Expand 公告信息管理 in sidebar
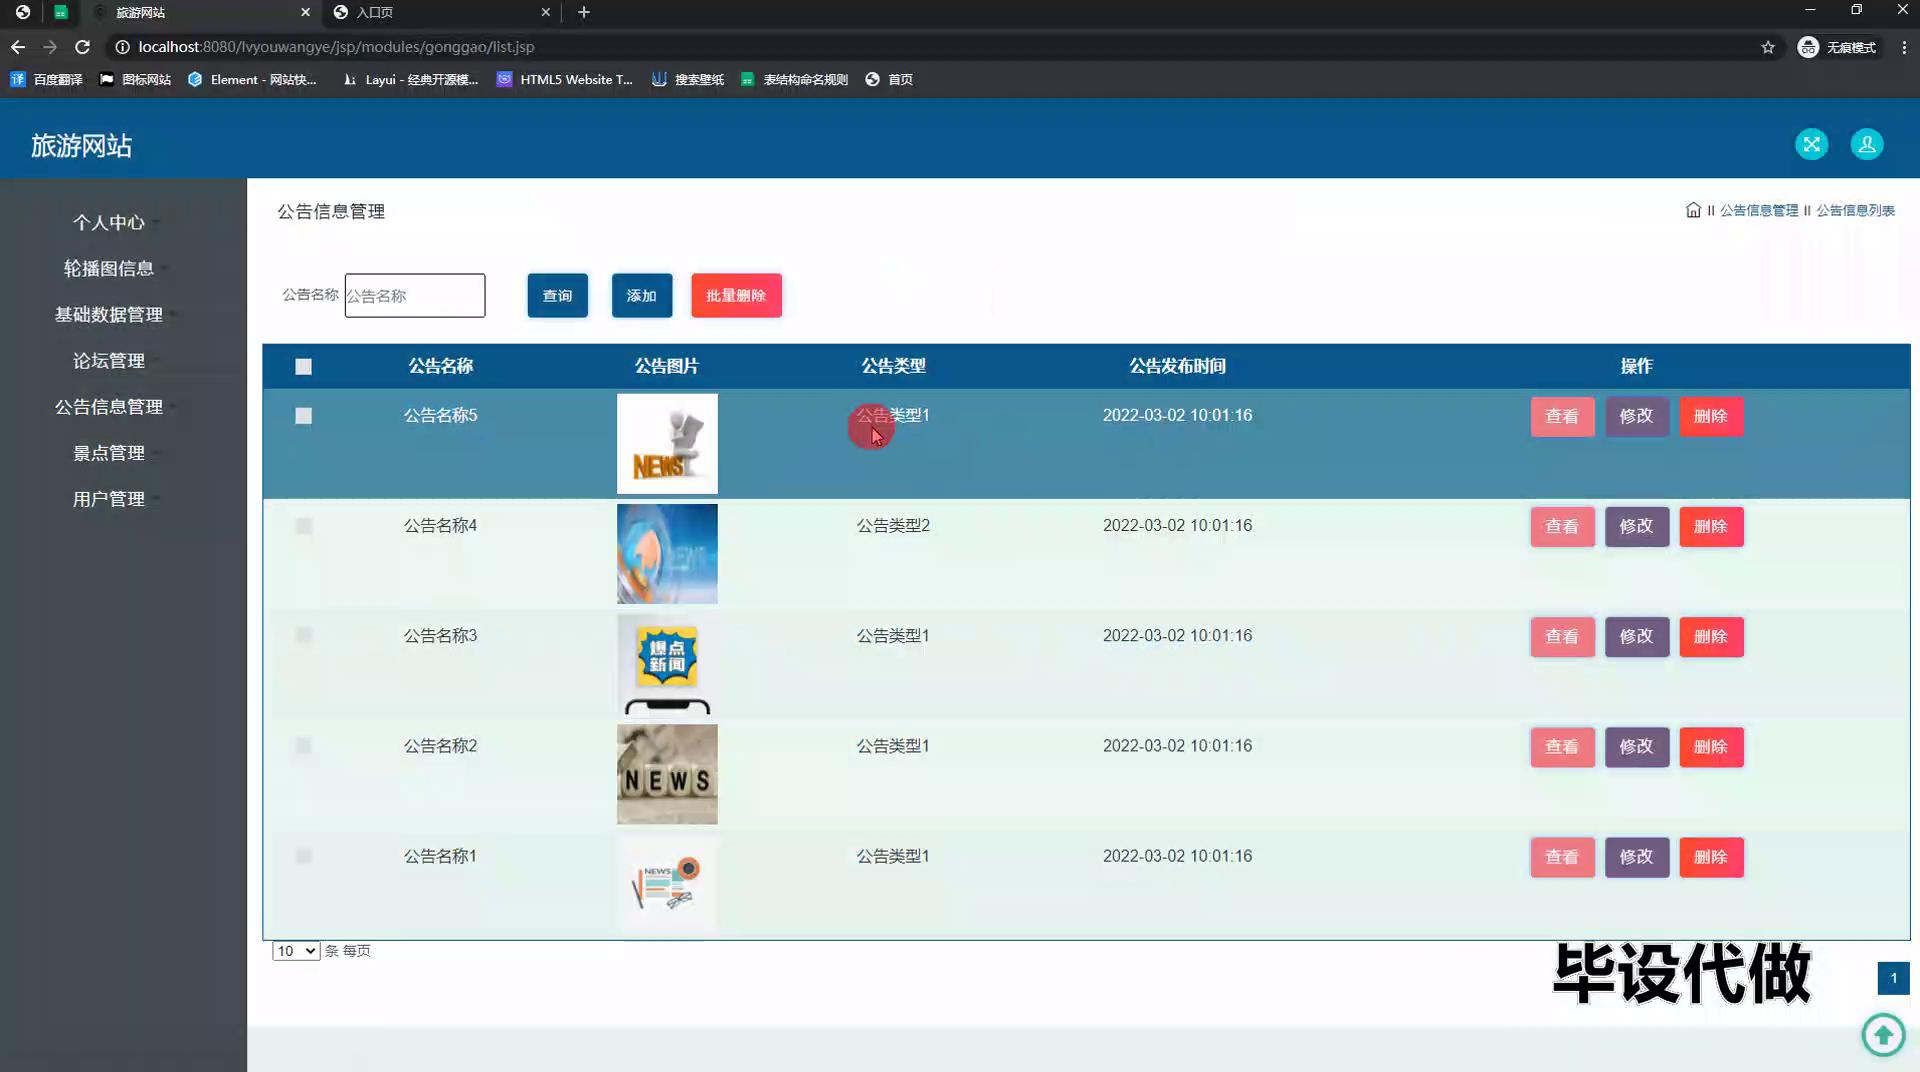Screen dimensions: 1920x1072 click(x=109, y=406)
